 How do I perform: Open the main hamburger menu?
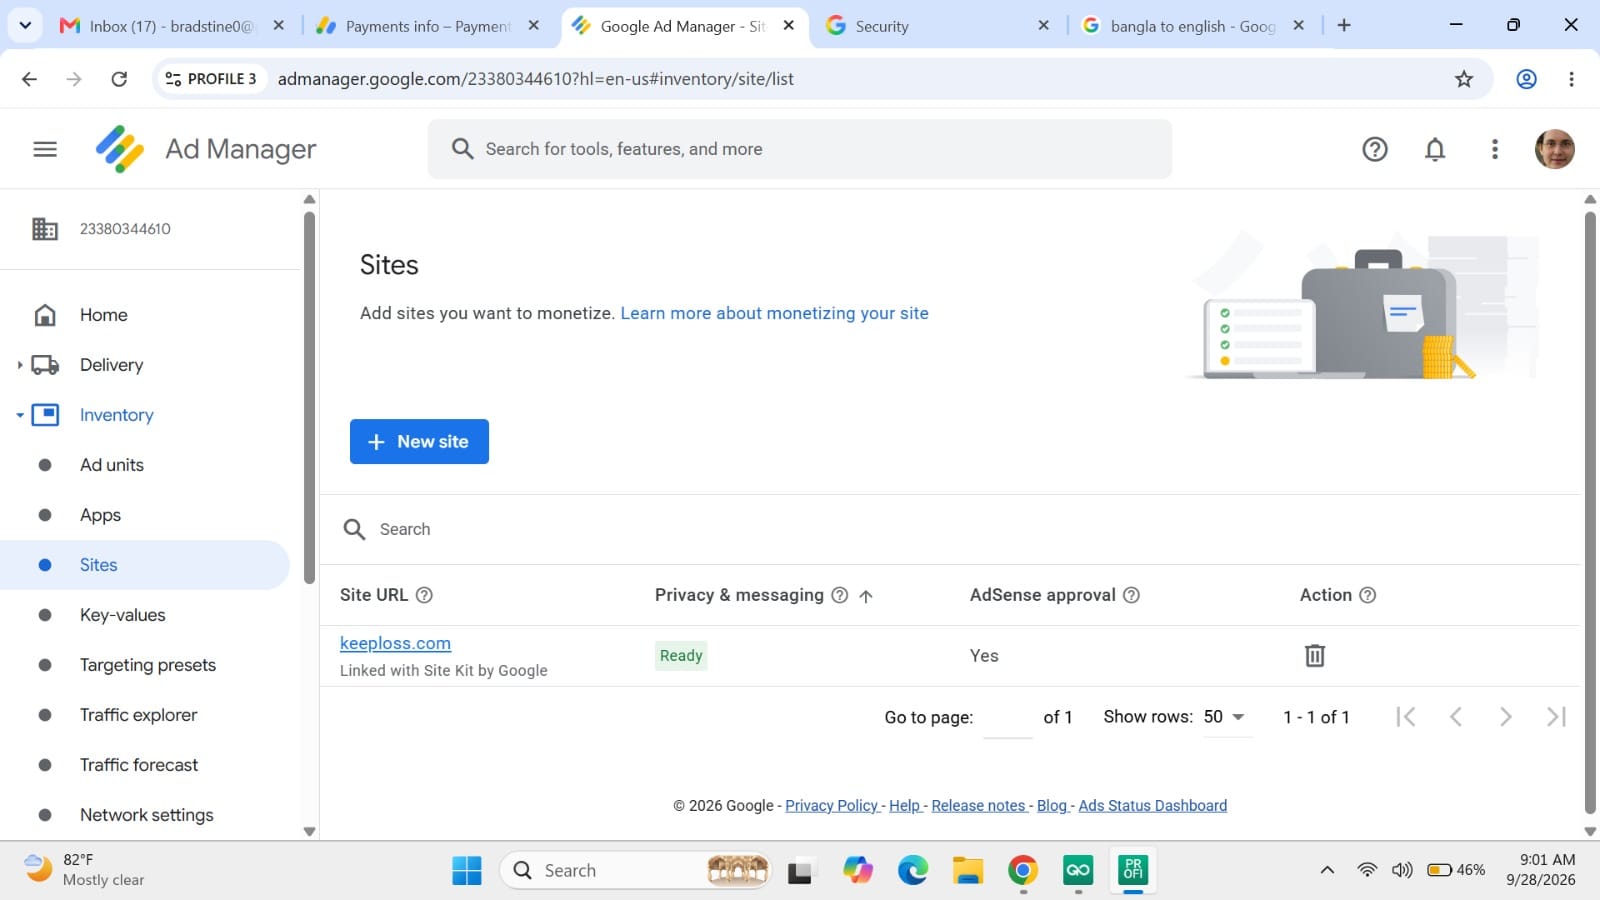coord(45,149)
